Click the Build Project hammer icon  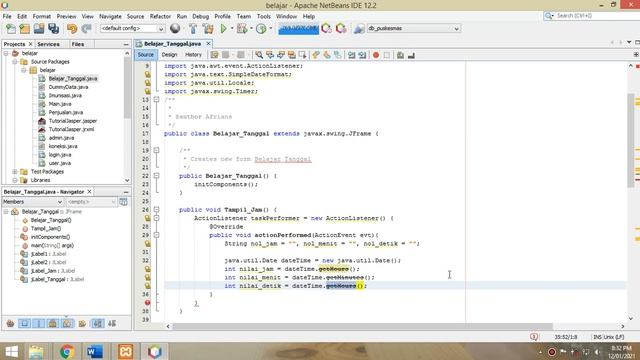(x=193, y=28)
